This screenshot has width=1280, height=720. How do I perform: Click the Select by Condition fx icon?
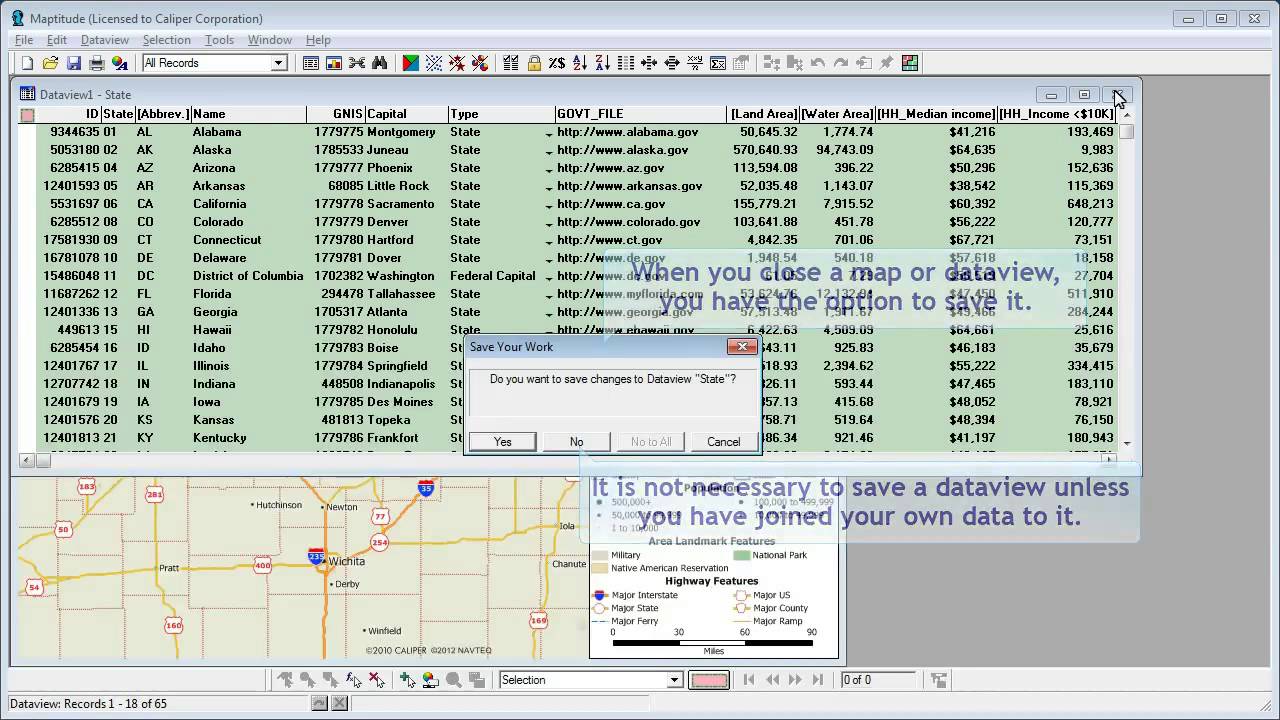354,680
